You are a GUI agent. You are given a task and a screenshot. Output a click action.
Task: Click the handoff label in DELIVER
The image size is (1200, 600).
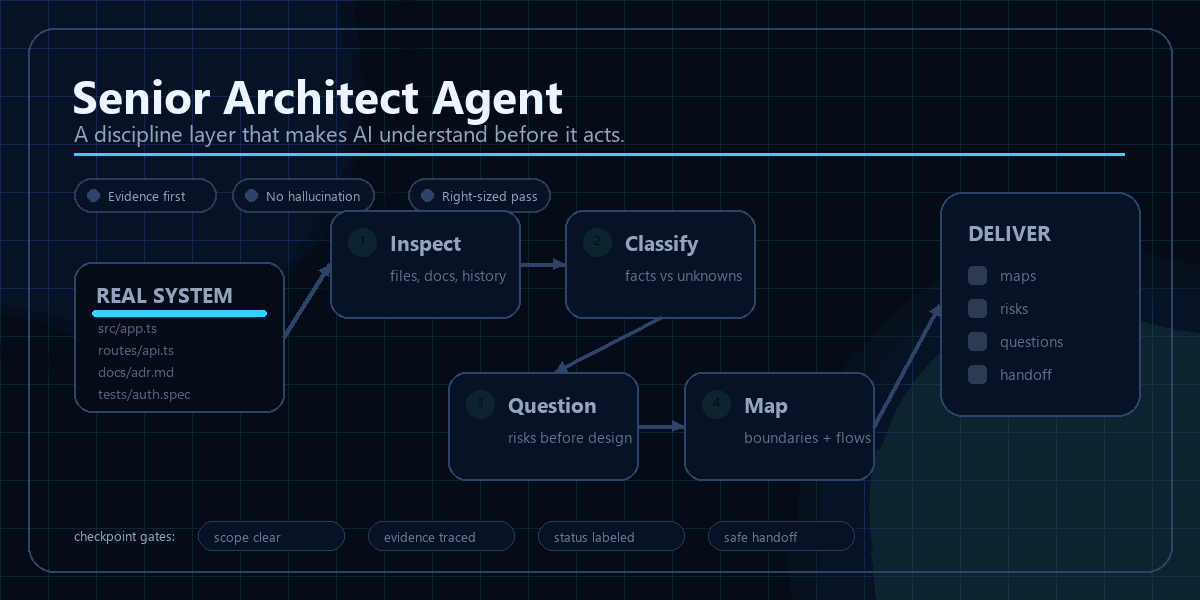tap(1026, 375)
